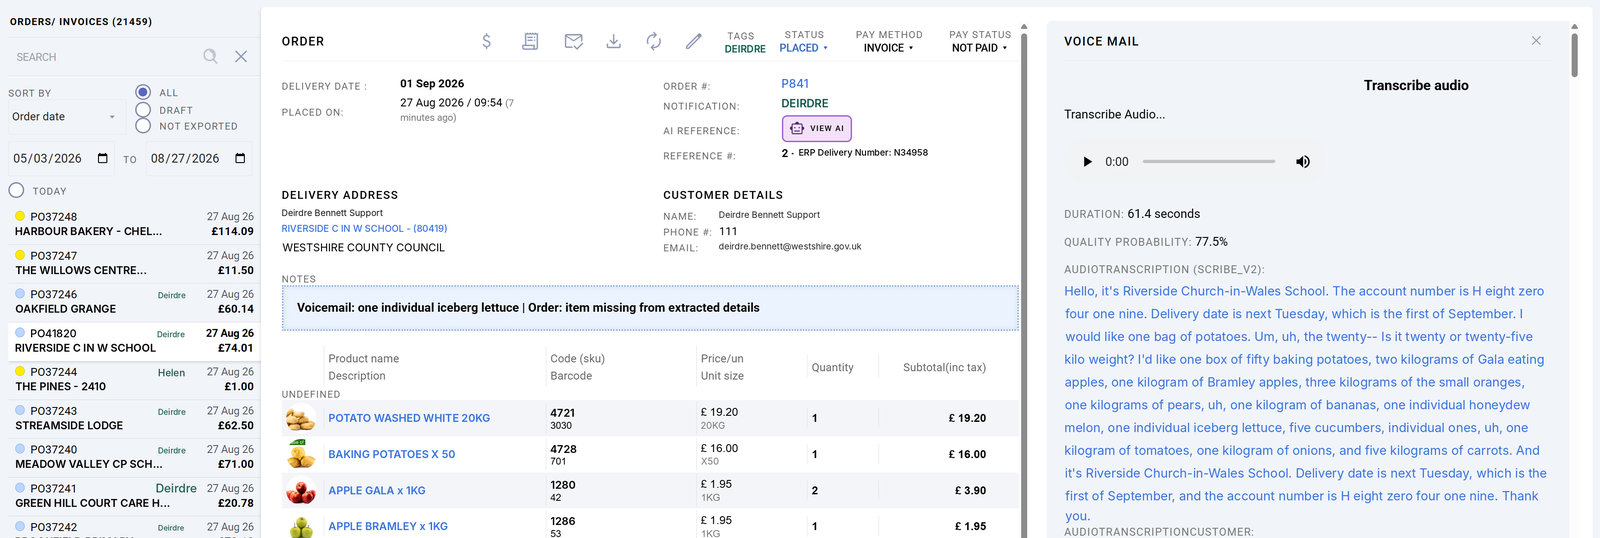
Task: Select the ALL radio button
Action: tap(143, 92)
